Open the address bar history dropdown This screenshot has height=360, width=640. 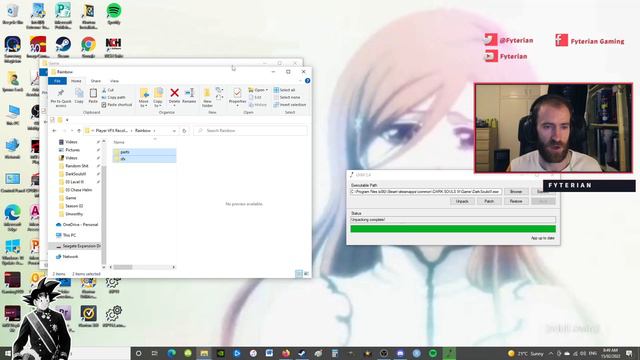[x=174, y=131]
